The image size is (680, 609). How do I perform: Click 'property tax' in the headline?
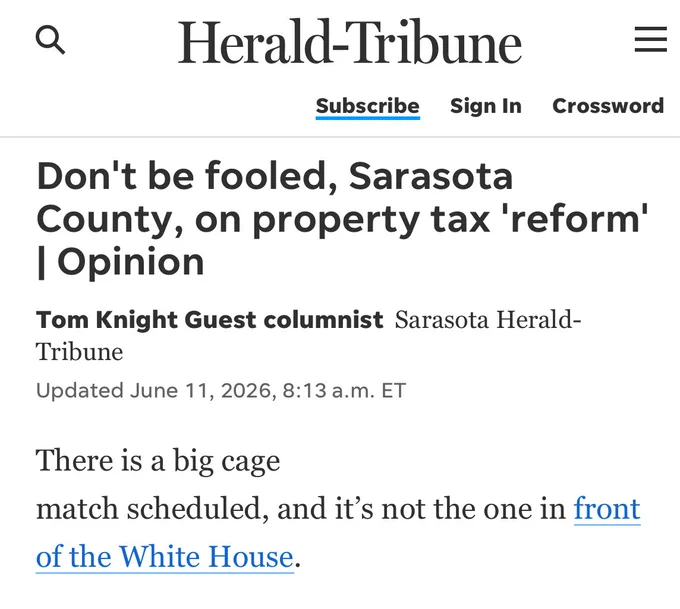[x=371, y=220]
